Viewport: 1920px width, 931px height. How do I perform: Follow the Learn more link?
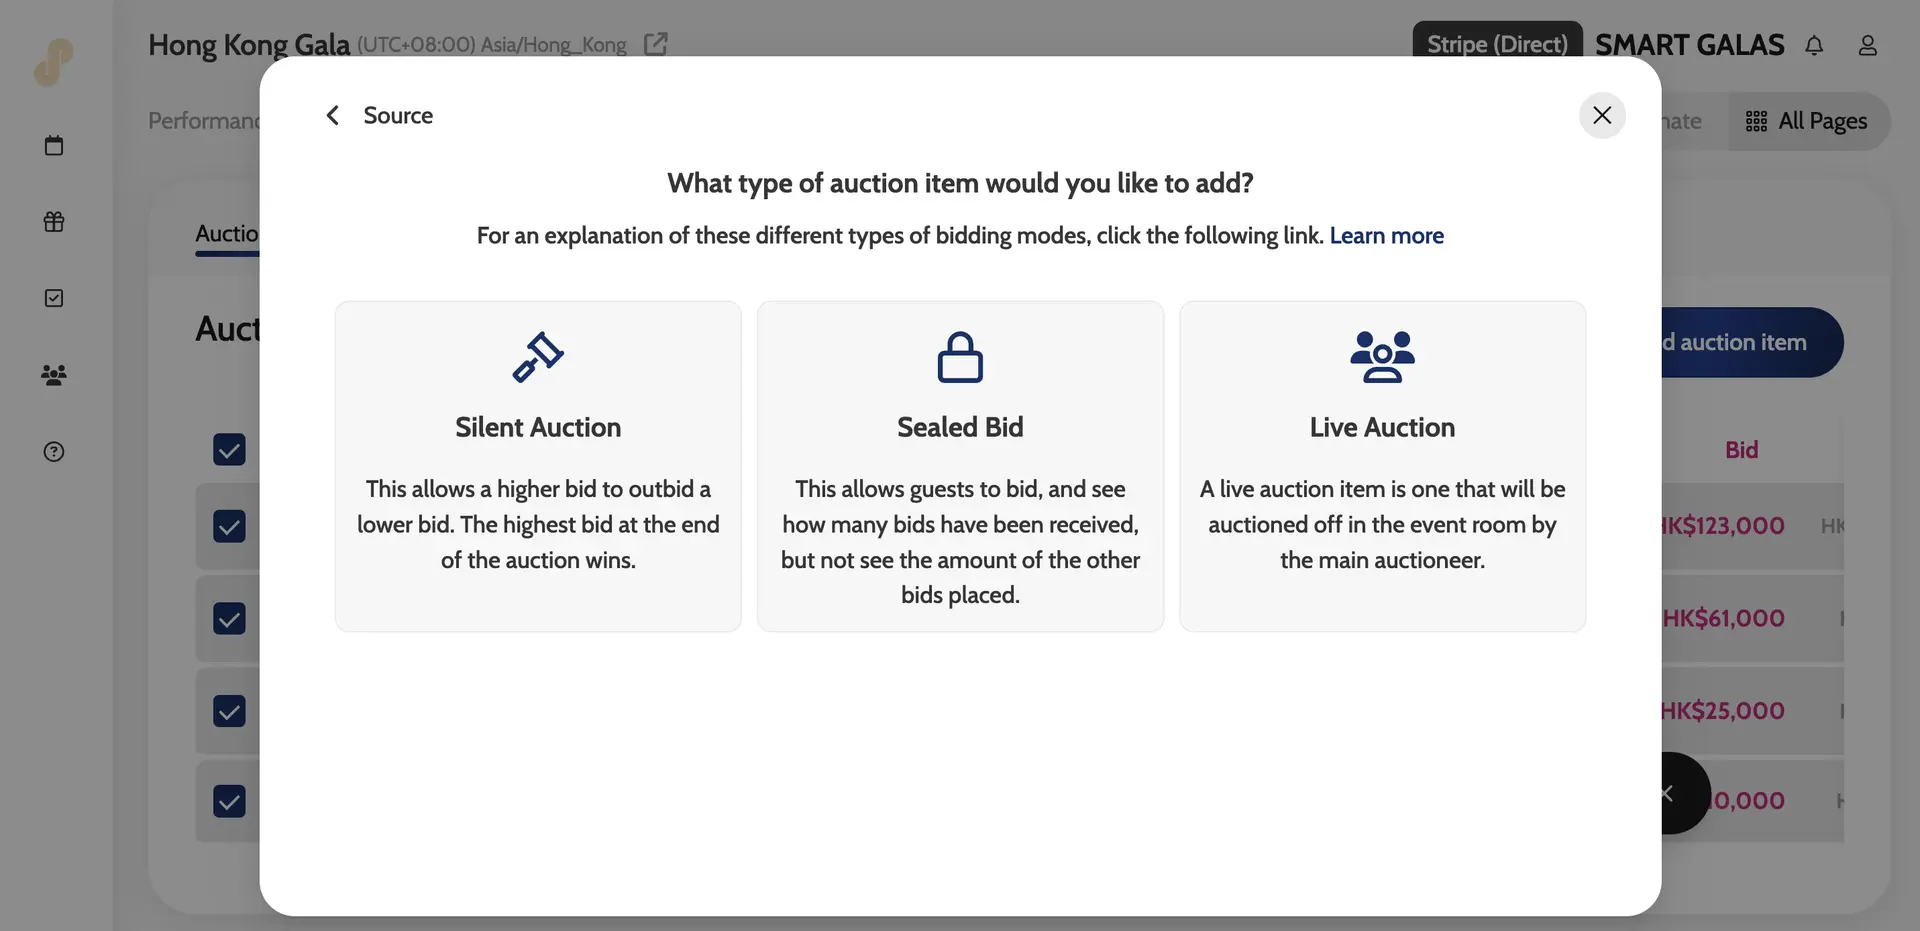click(1386, 236)
